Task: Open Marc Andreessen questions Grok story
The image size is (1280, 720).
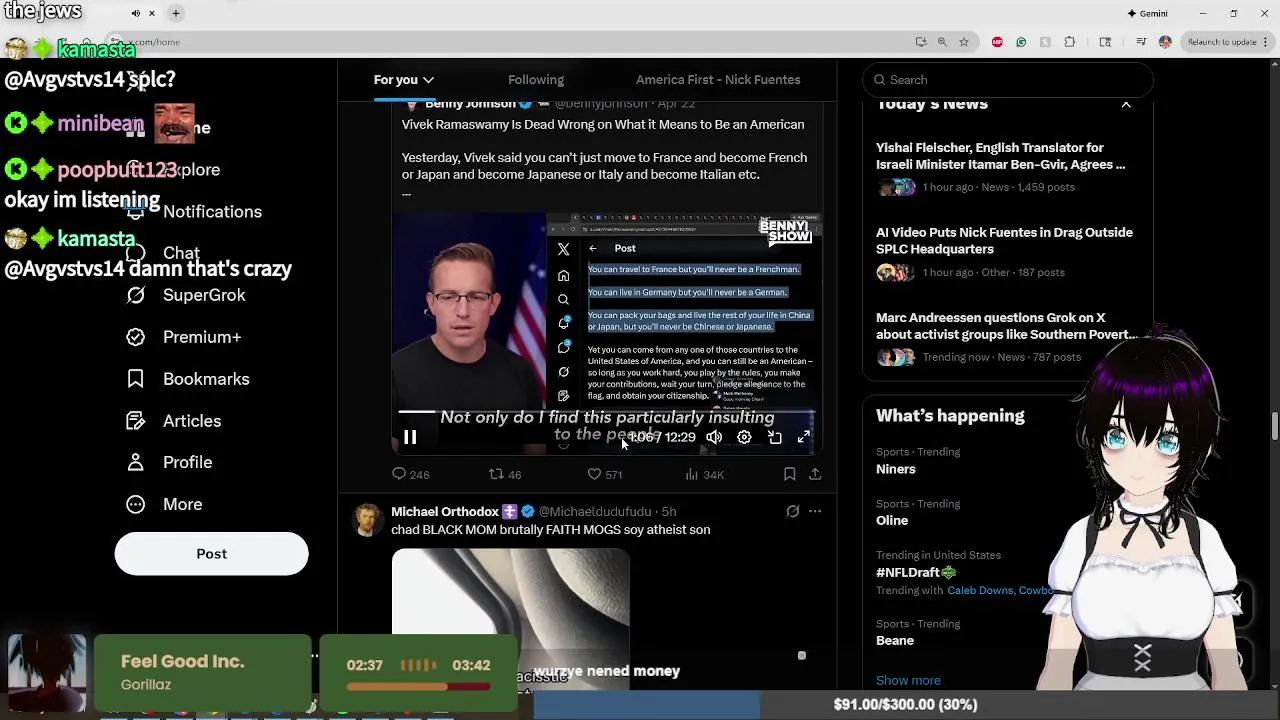Action: (1007, 337)
